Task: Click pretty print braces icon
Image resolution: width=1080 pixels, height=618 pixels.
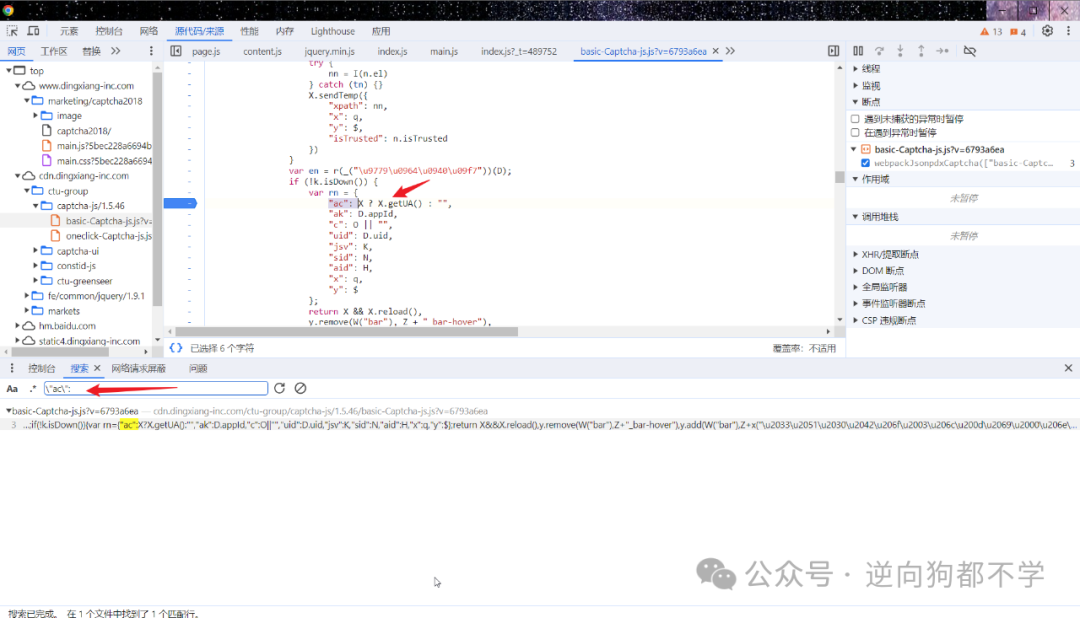Action: (176, 348)
